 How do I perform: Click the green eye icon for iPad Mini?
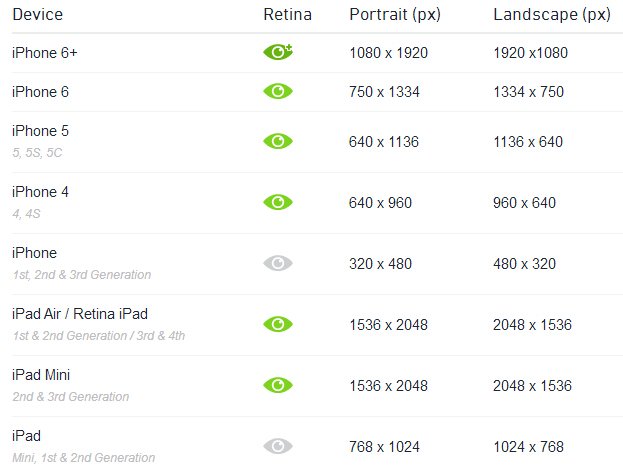[278, 385]
